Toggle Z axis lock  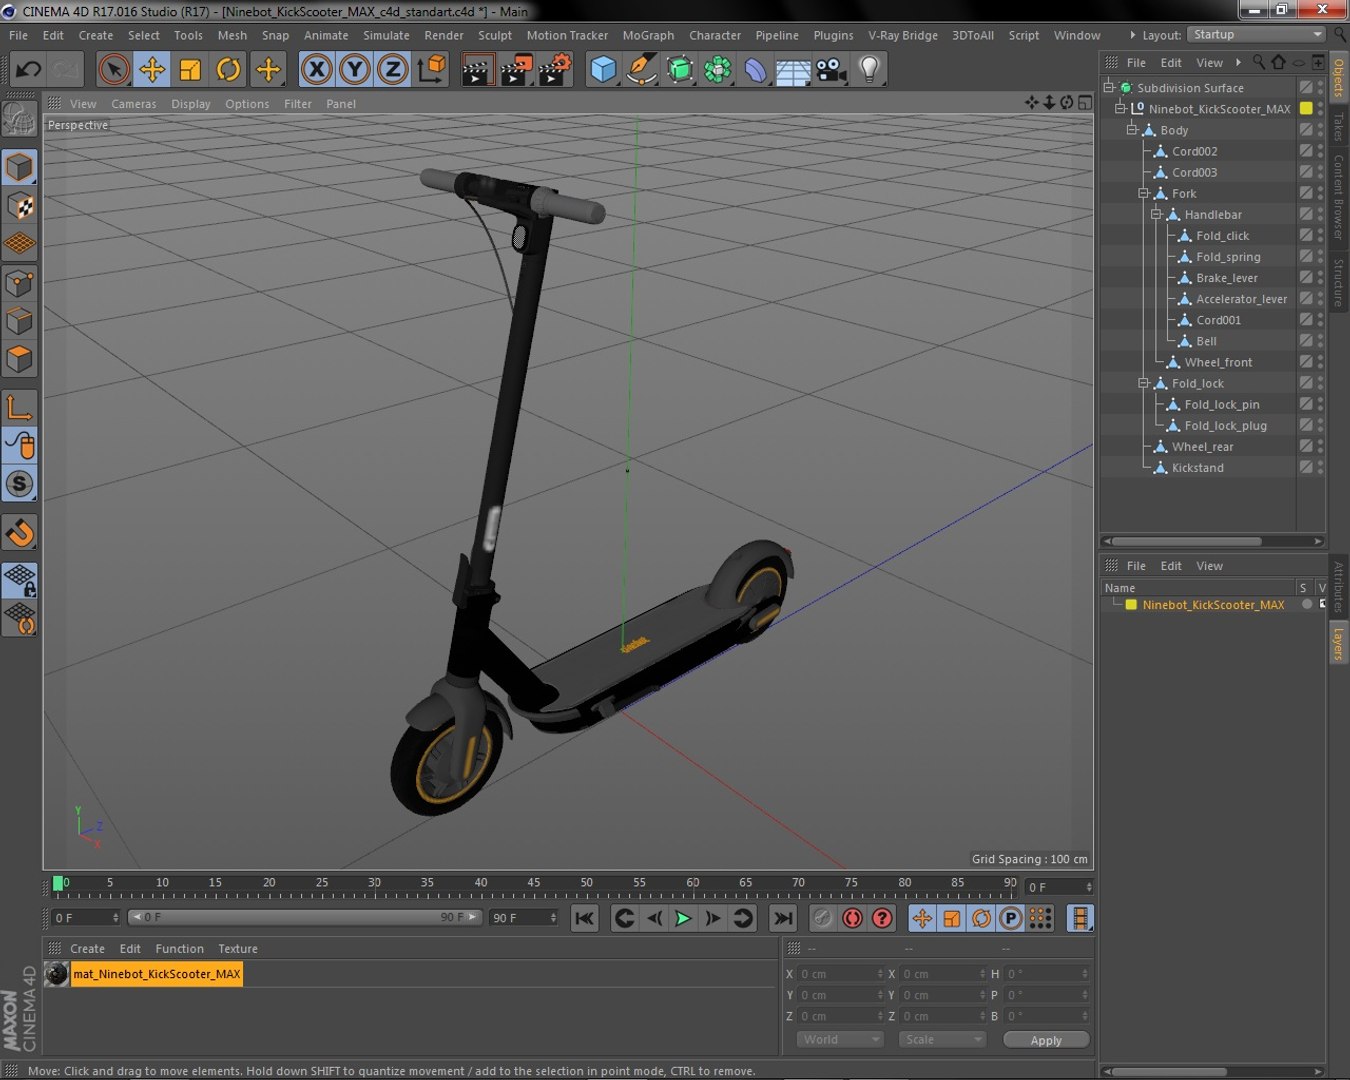(393, 69)
